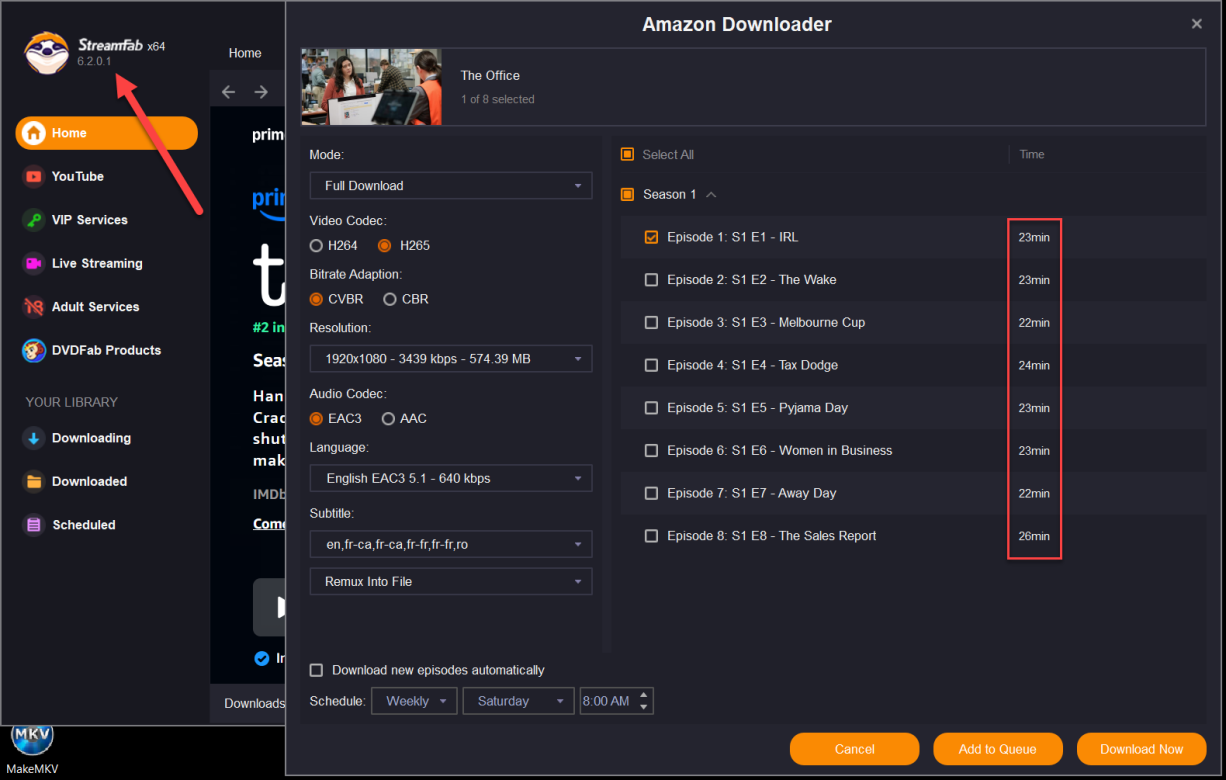Click The Office thumbnail image
The width and height of the screenshot is (1226, 780).
pyautogui.click(x=372, y=87)
